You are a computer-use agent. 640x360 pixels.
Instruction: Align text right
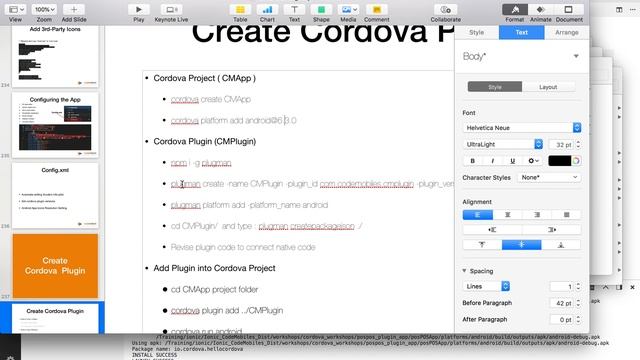(x=537, y=215)
